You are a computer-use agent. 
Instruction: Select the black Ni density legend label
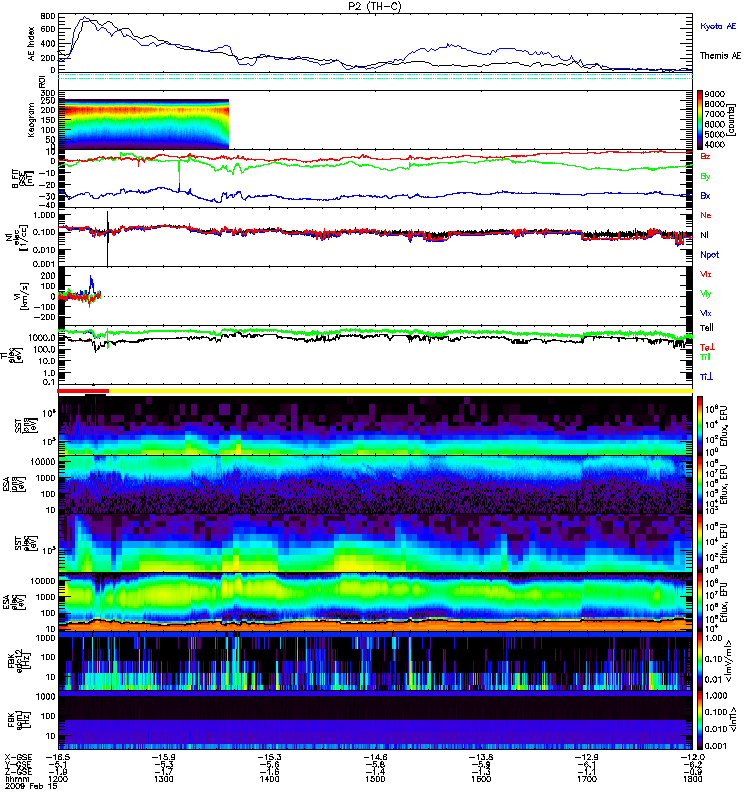click(704, 235)
